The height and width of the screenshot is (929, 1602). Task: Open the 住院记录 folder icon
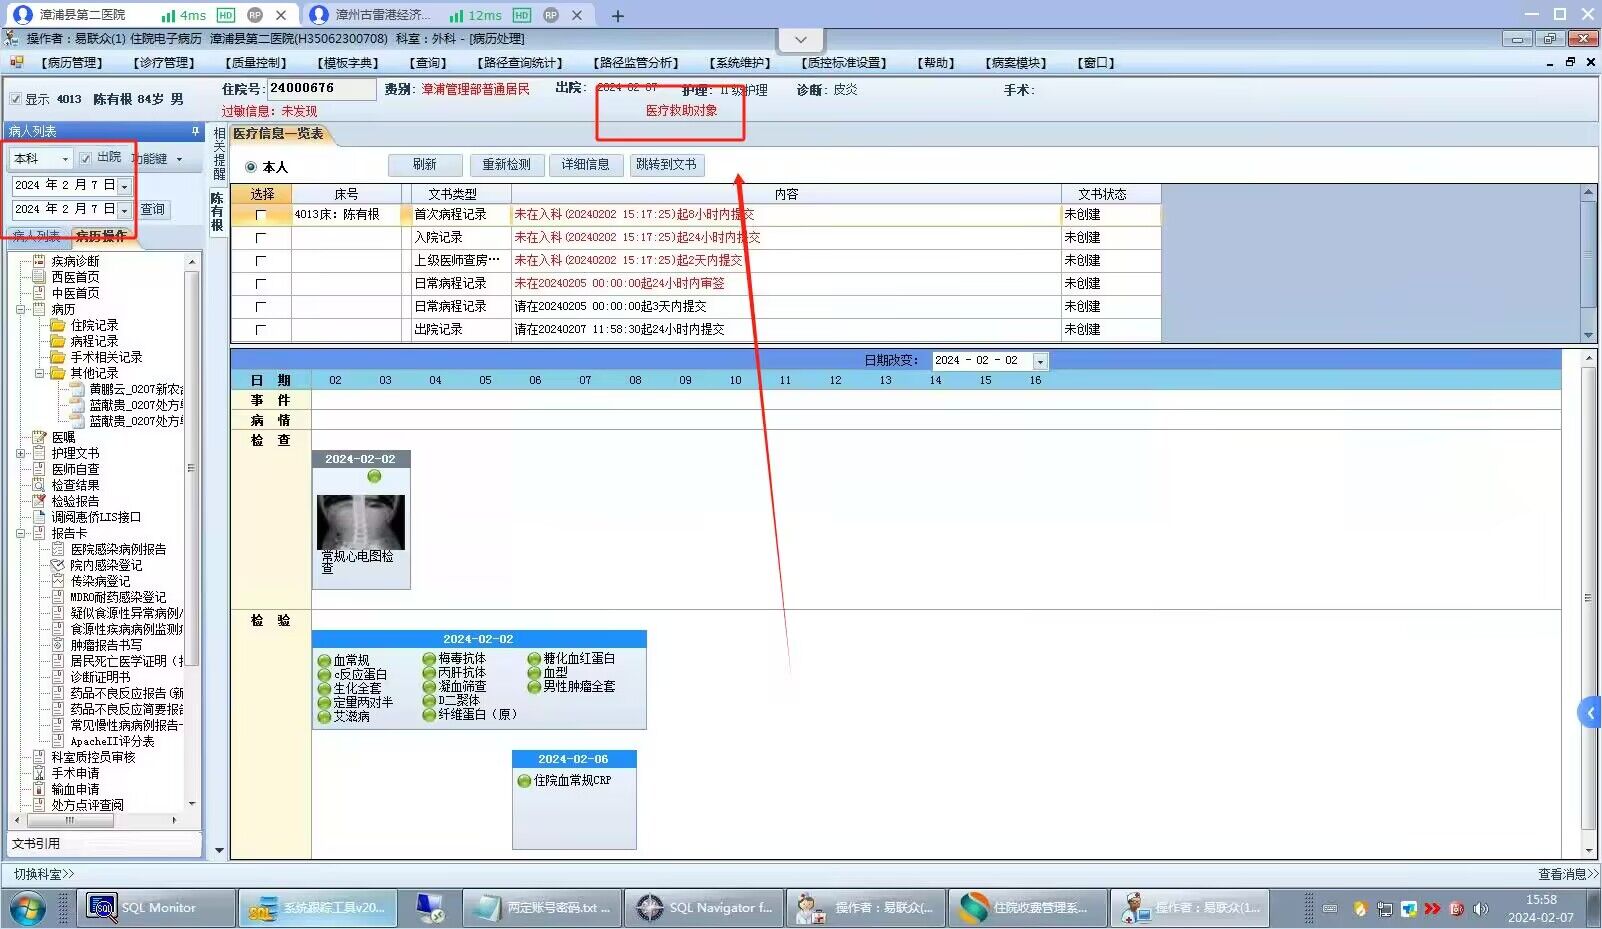pyautogui.click(x=58, y=325)
